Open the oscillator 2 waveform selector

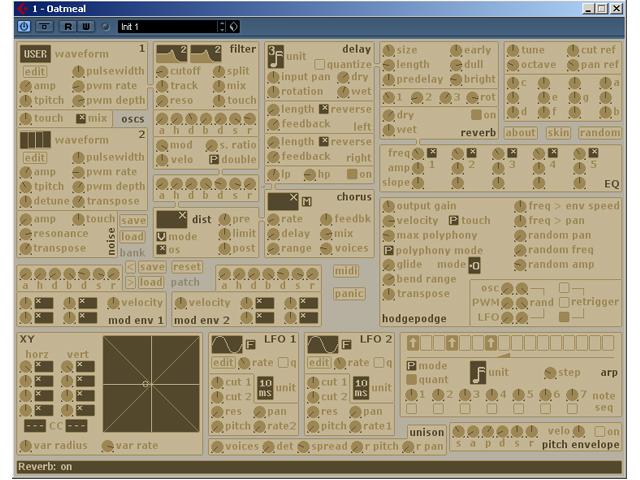coord(34,140)
